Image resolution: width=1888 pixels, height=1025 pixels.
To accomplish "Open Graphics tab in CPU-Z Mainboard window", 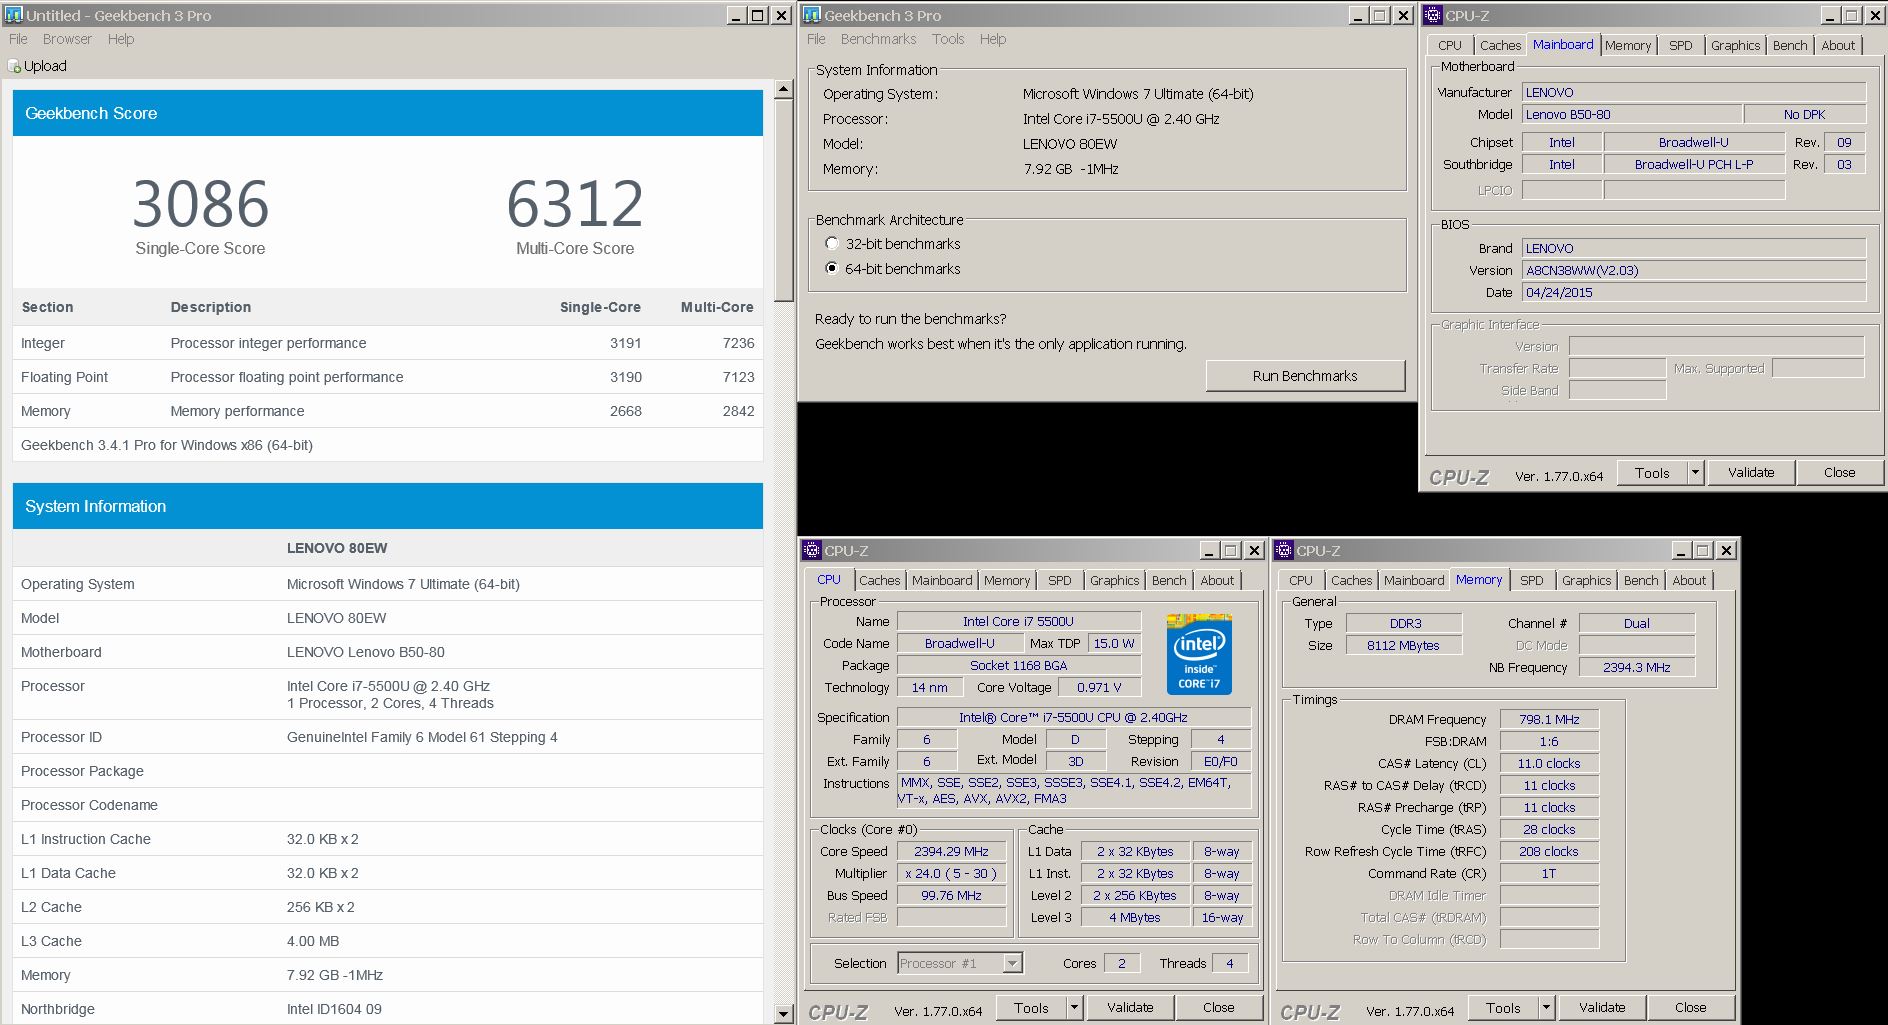I will (1735, 45).
